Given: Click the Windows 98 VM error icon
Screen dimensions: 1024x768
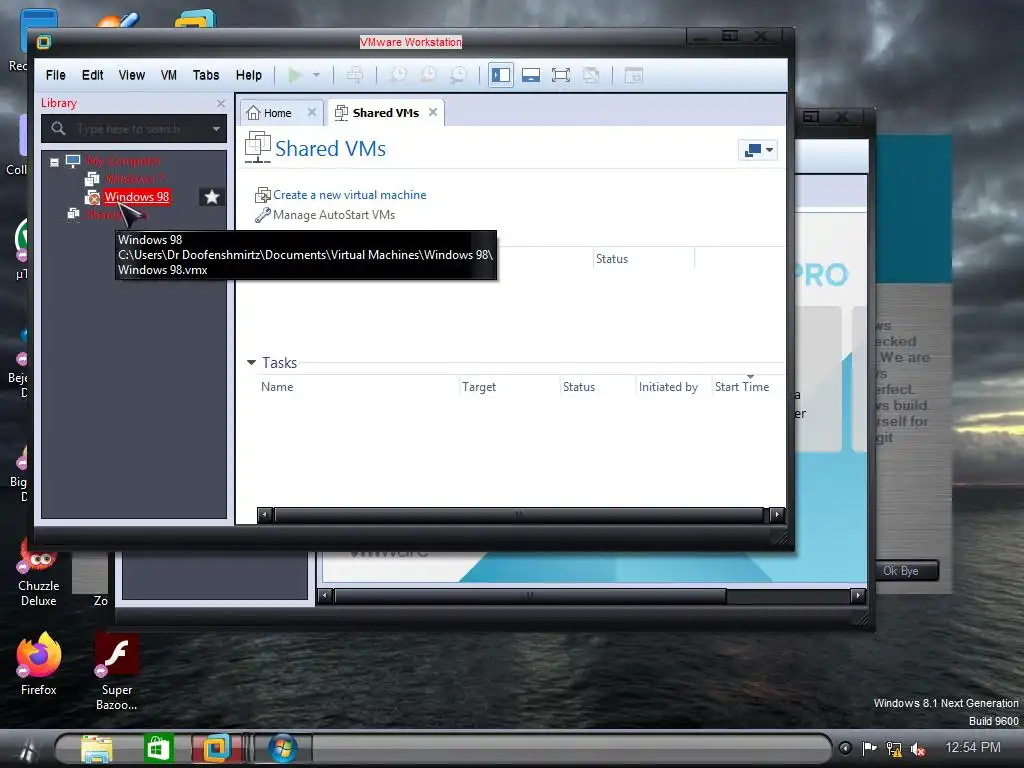Looking at the screenshot, I should click(93, 197).
